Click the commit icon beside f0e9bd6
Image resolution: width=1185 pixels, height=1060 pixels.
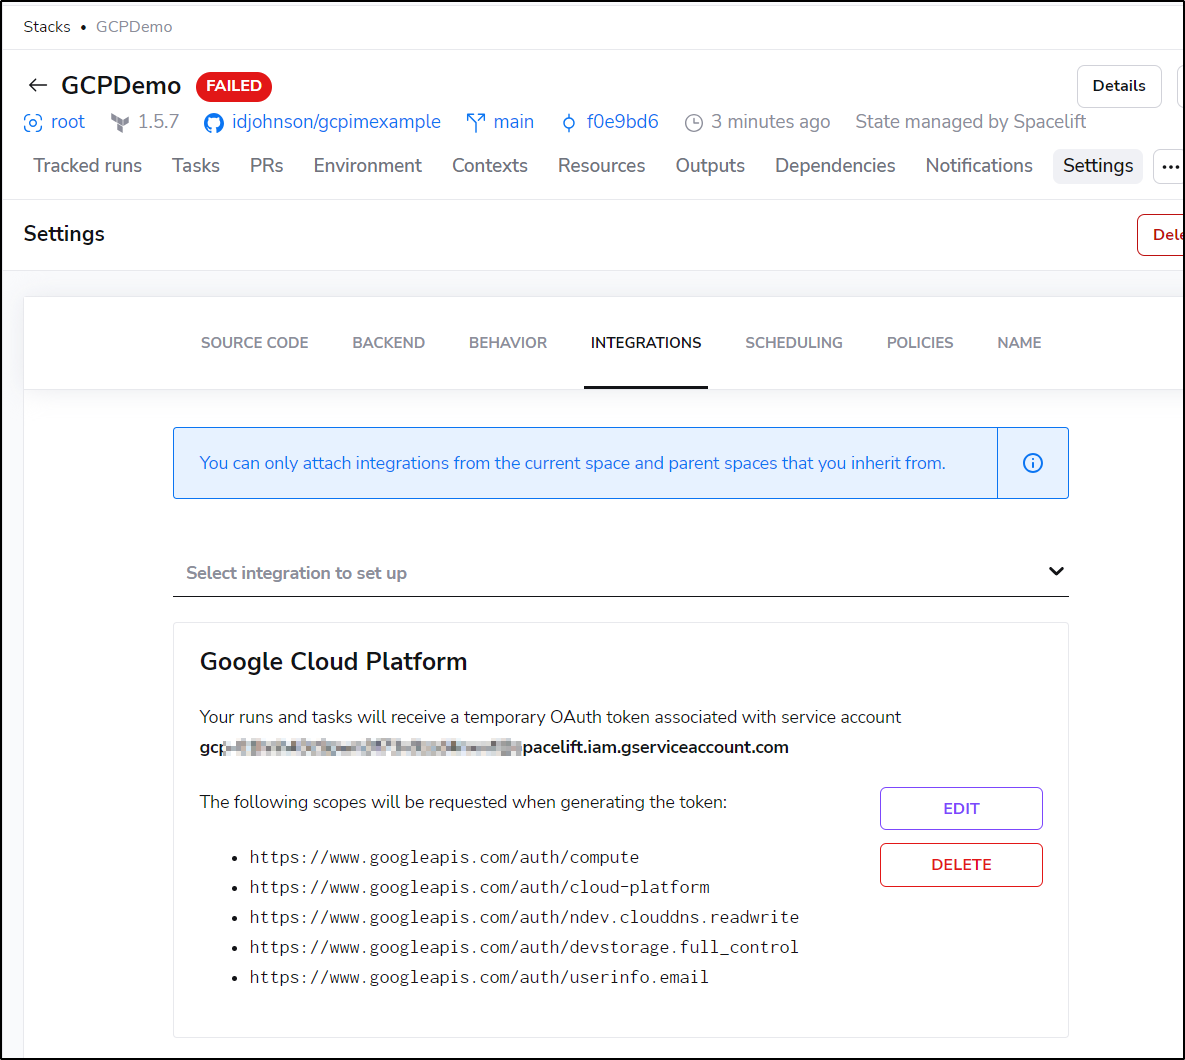(x=569, y=122)
